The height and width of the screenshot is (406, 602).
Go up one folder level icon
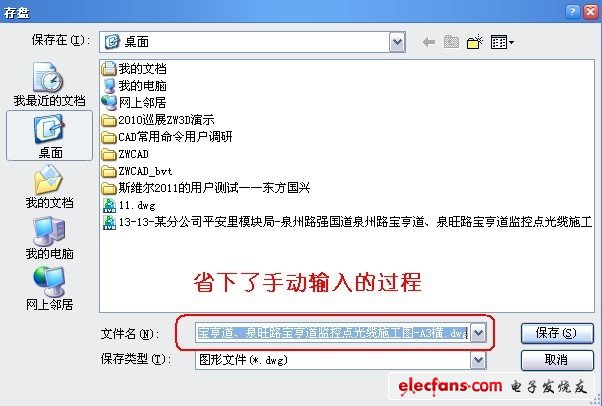coord(452,42)
